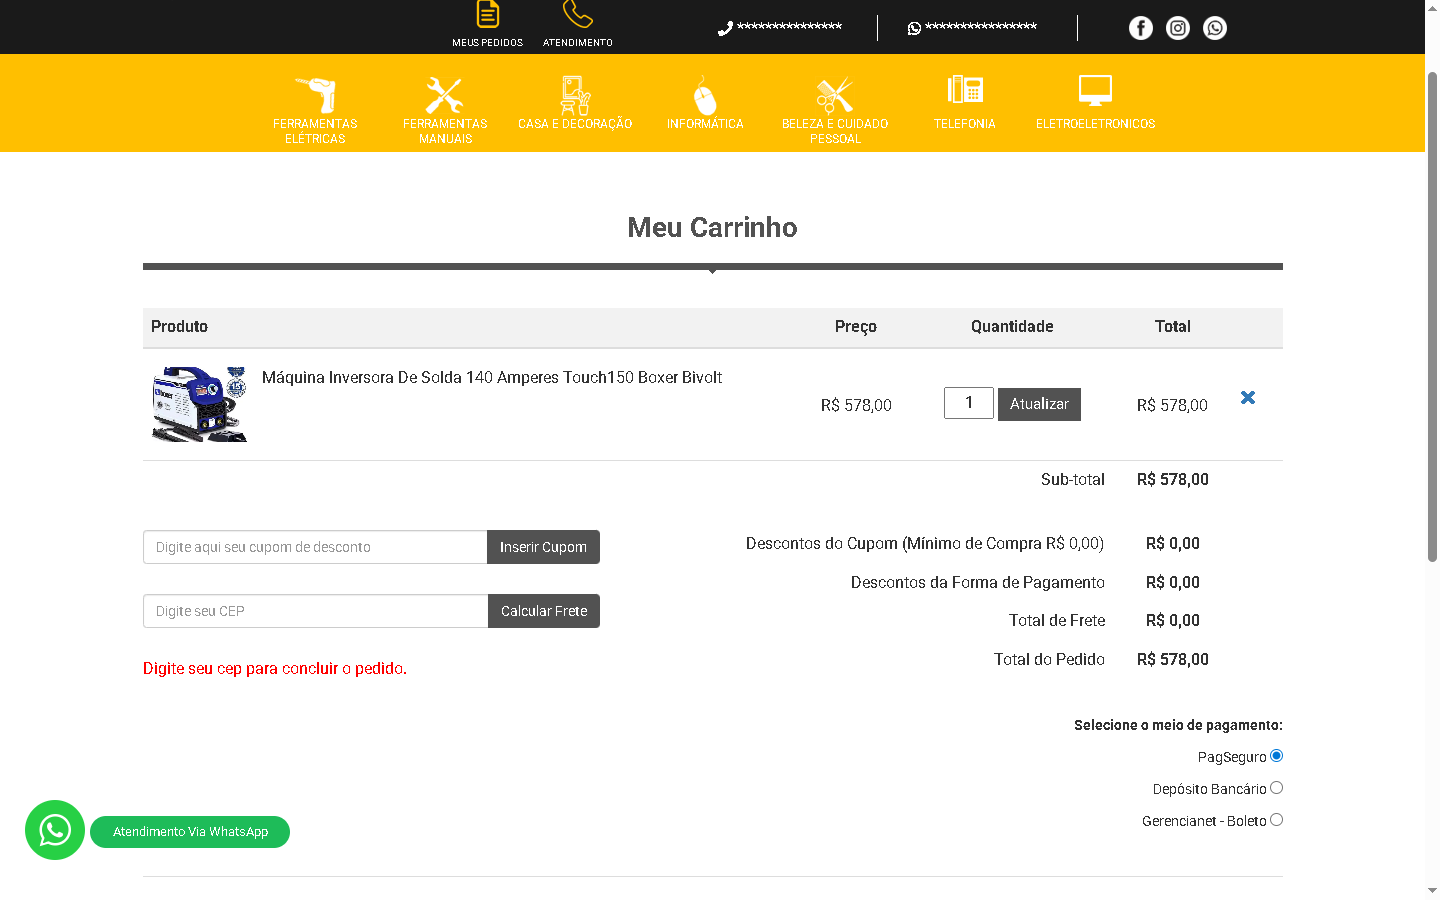1440x900 pixels.
Task: Focus the discount coupon input field
Action: click(315, 547)
